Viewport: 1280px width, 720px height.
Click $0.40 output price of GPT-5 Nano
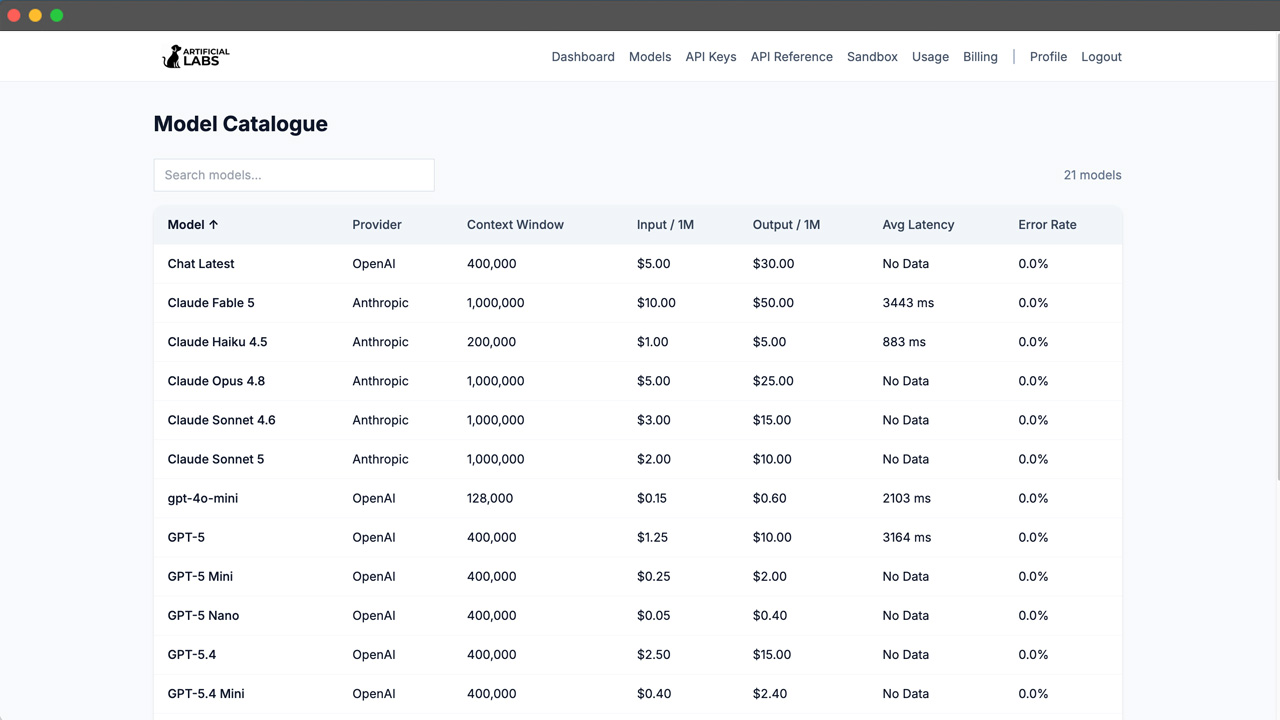(x=770, y=615)
